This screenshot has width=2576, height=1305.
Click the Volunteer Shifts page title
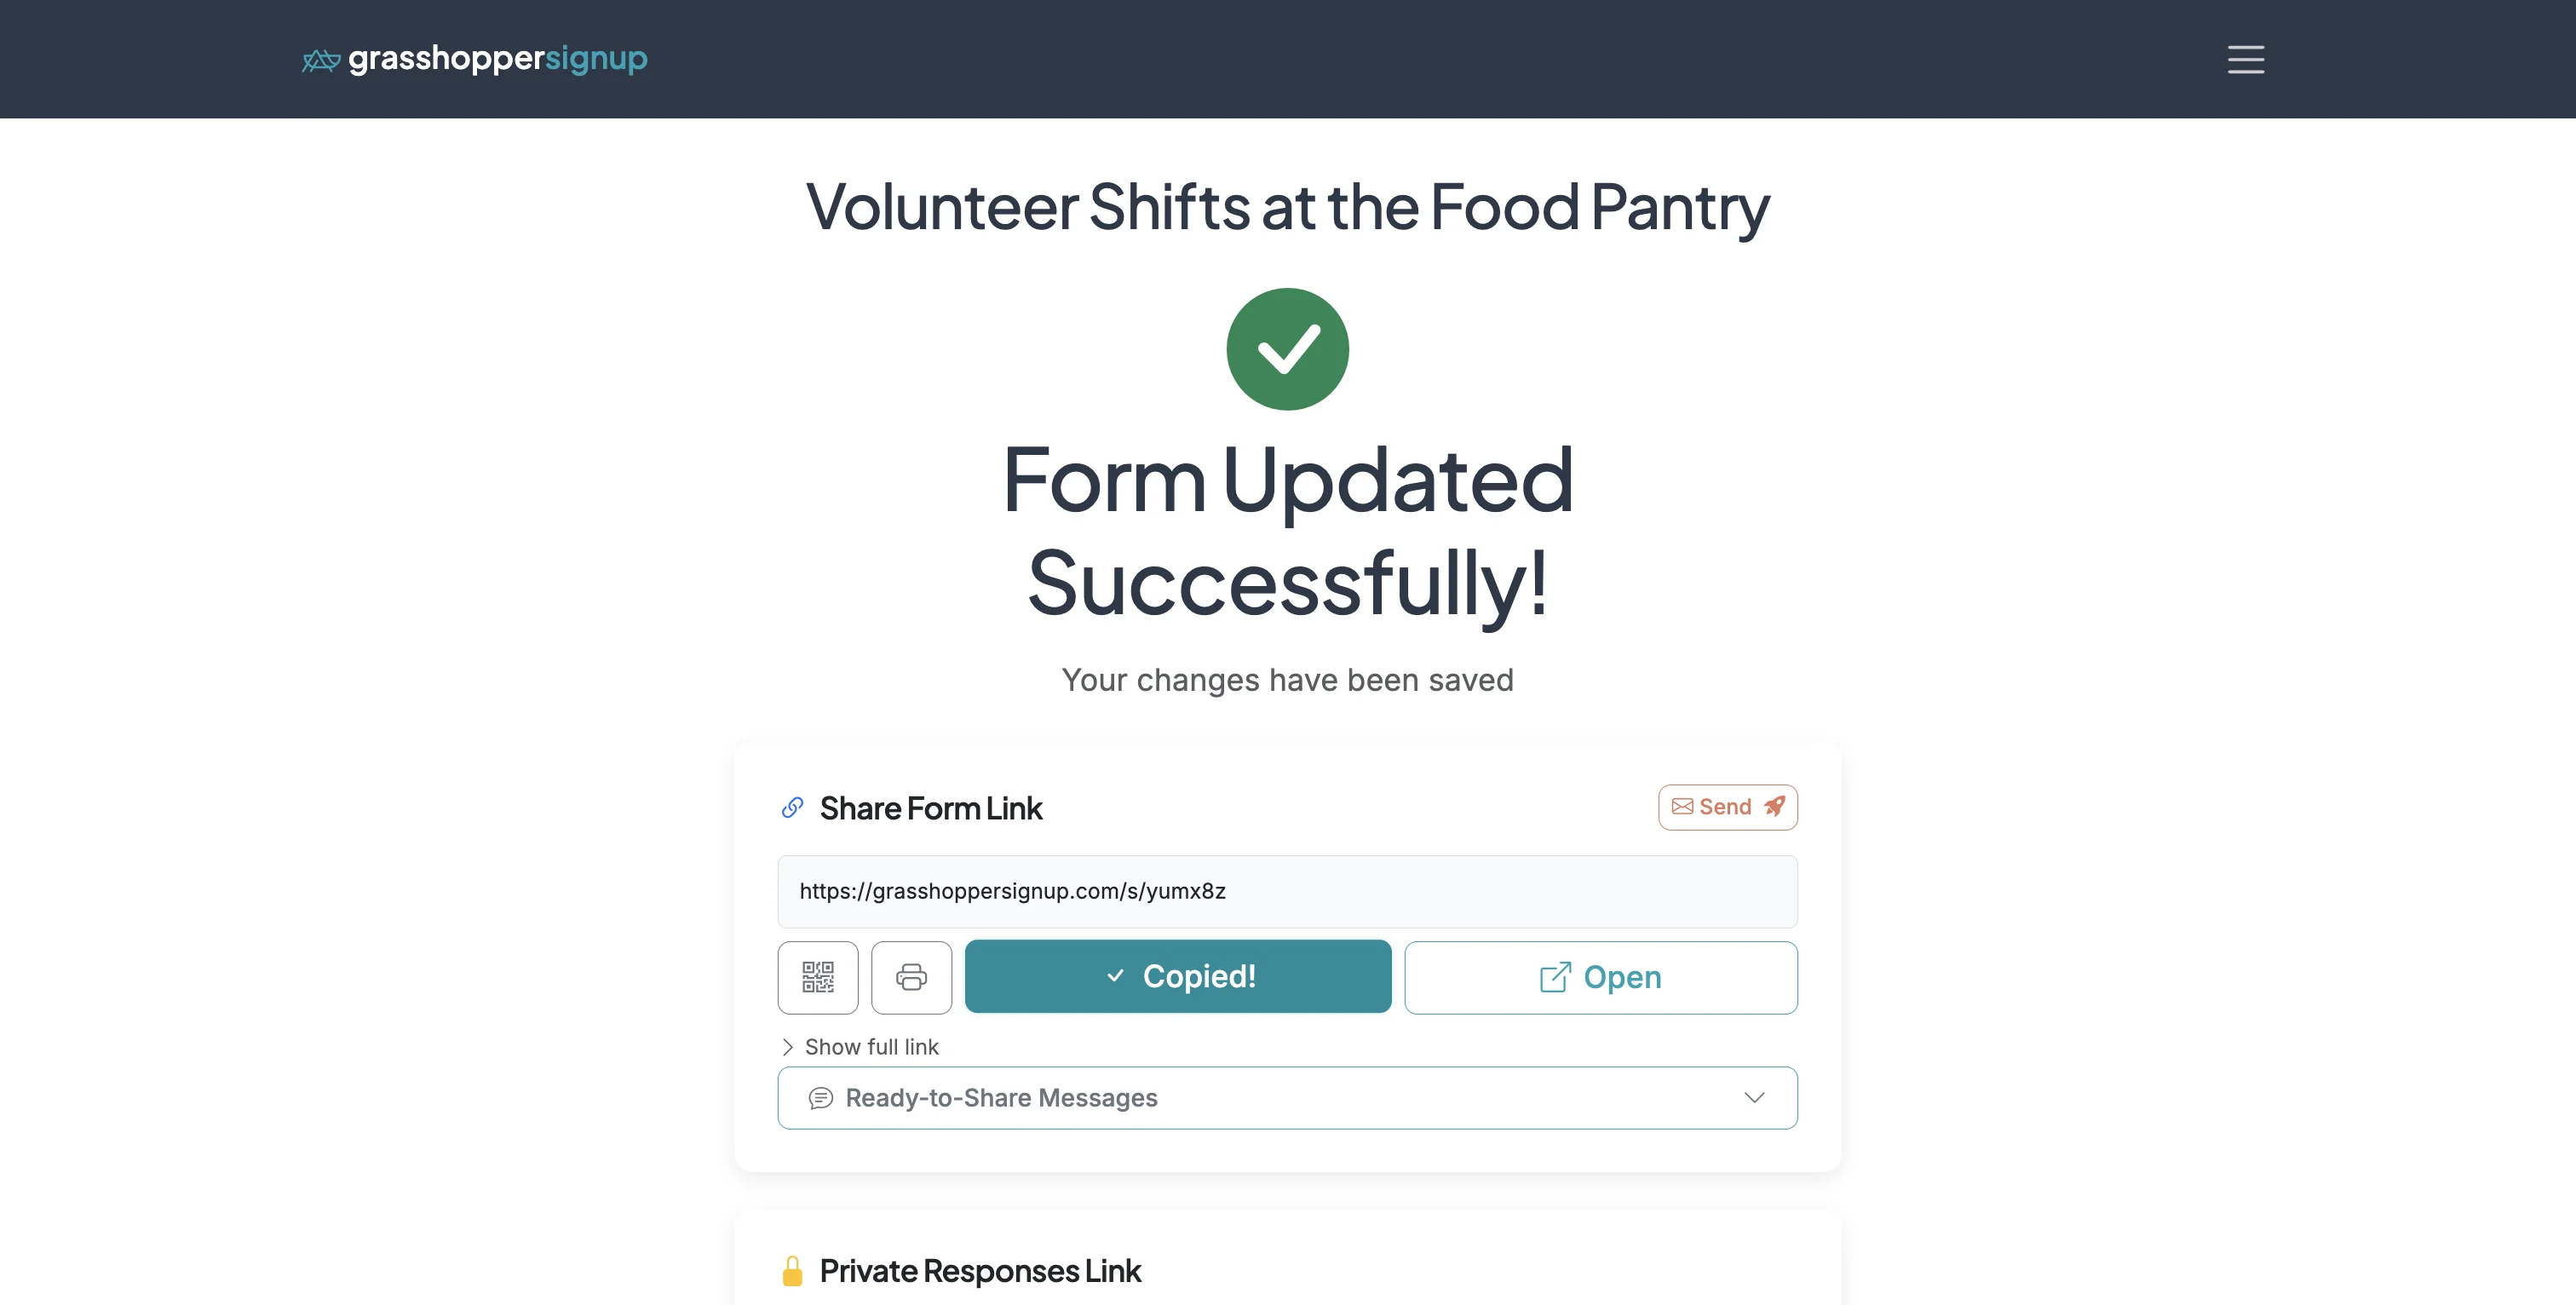1287,208
